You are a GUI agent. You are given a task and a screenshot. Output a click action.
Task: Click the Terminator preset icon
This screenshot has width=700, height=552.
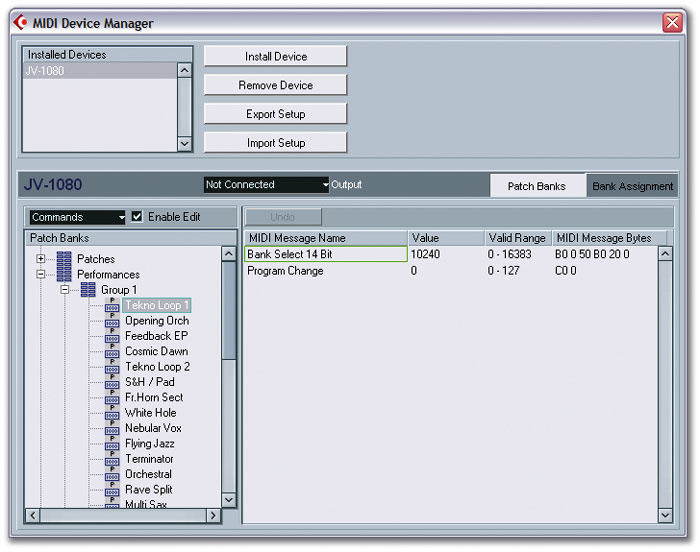(x=112, y=459)
